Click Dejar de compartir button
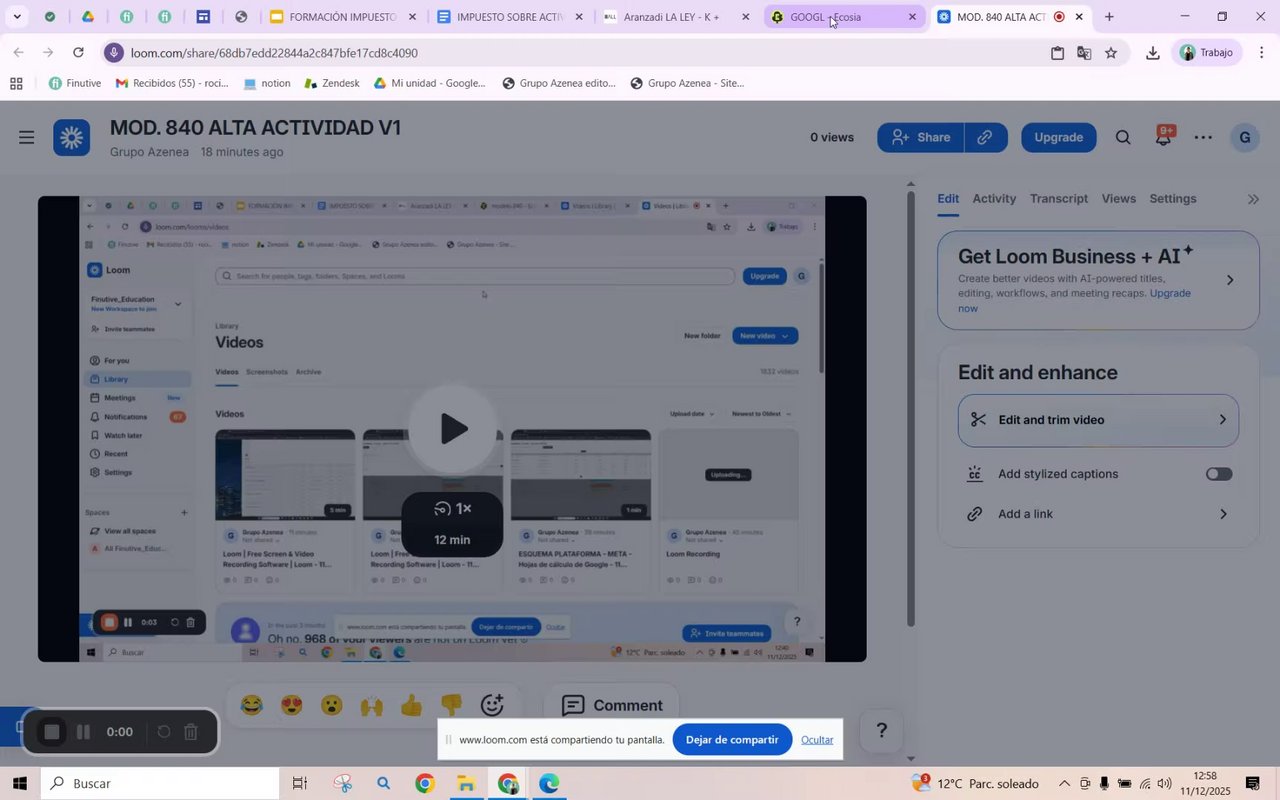Image resolution: width=1280 pixels, height=800 pixels. pos(732,740)
